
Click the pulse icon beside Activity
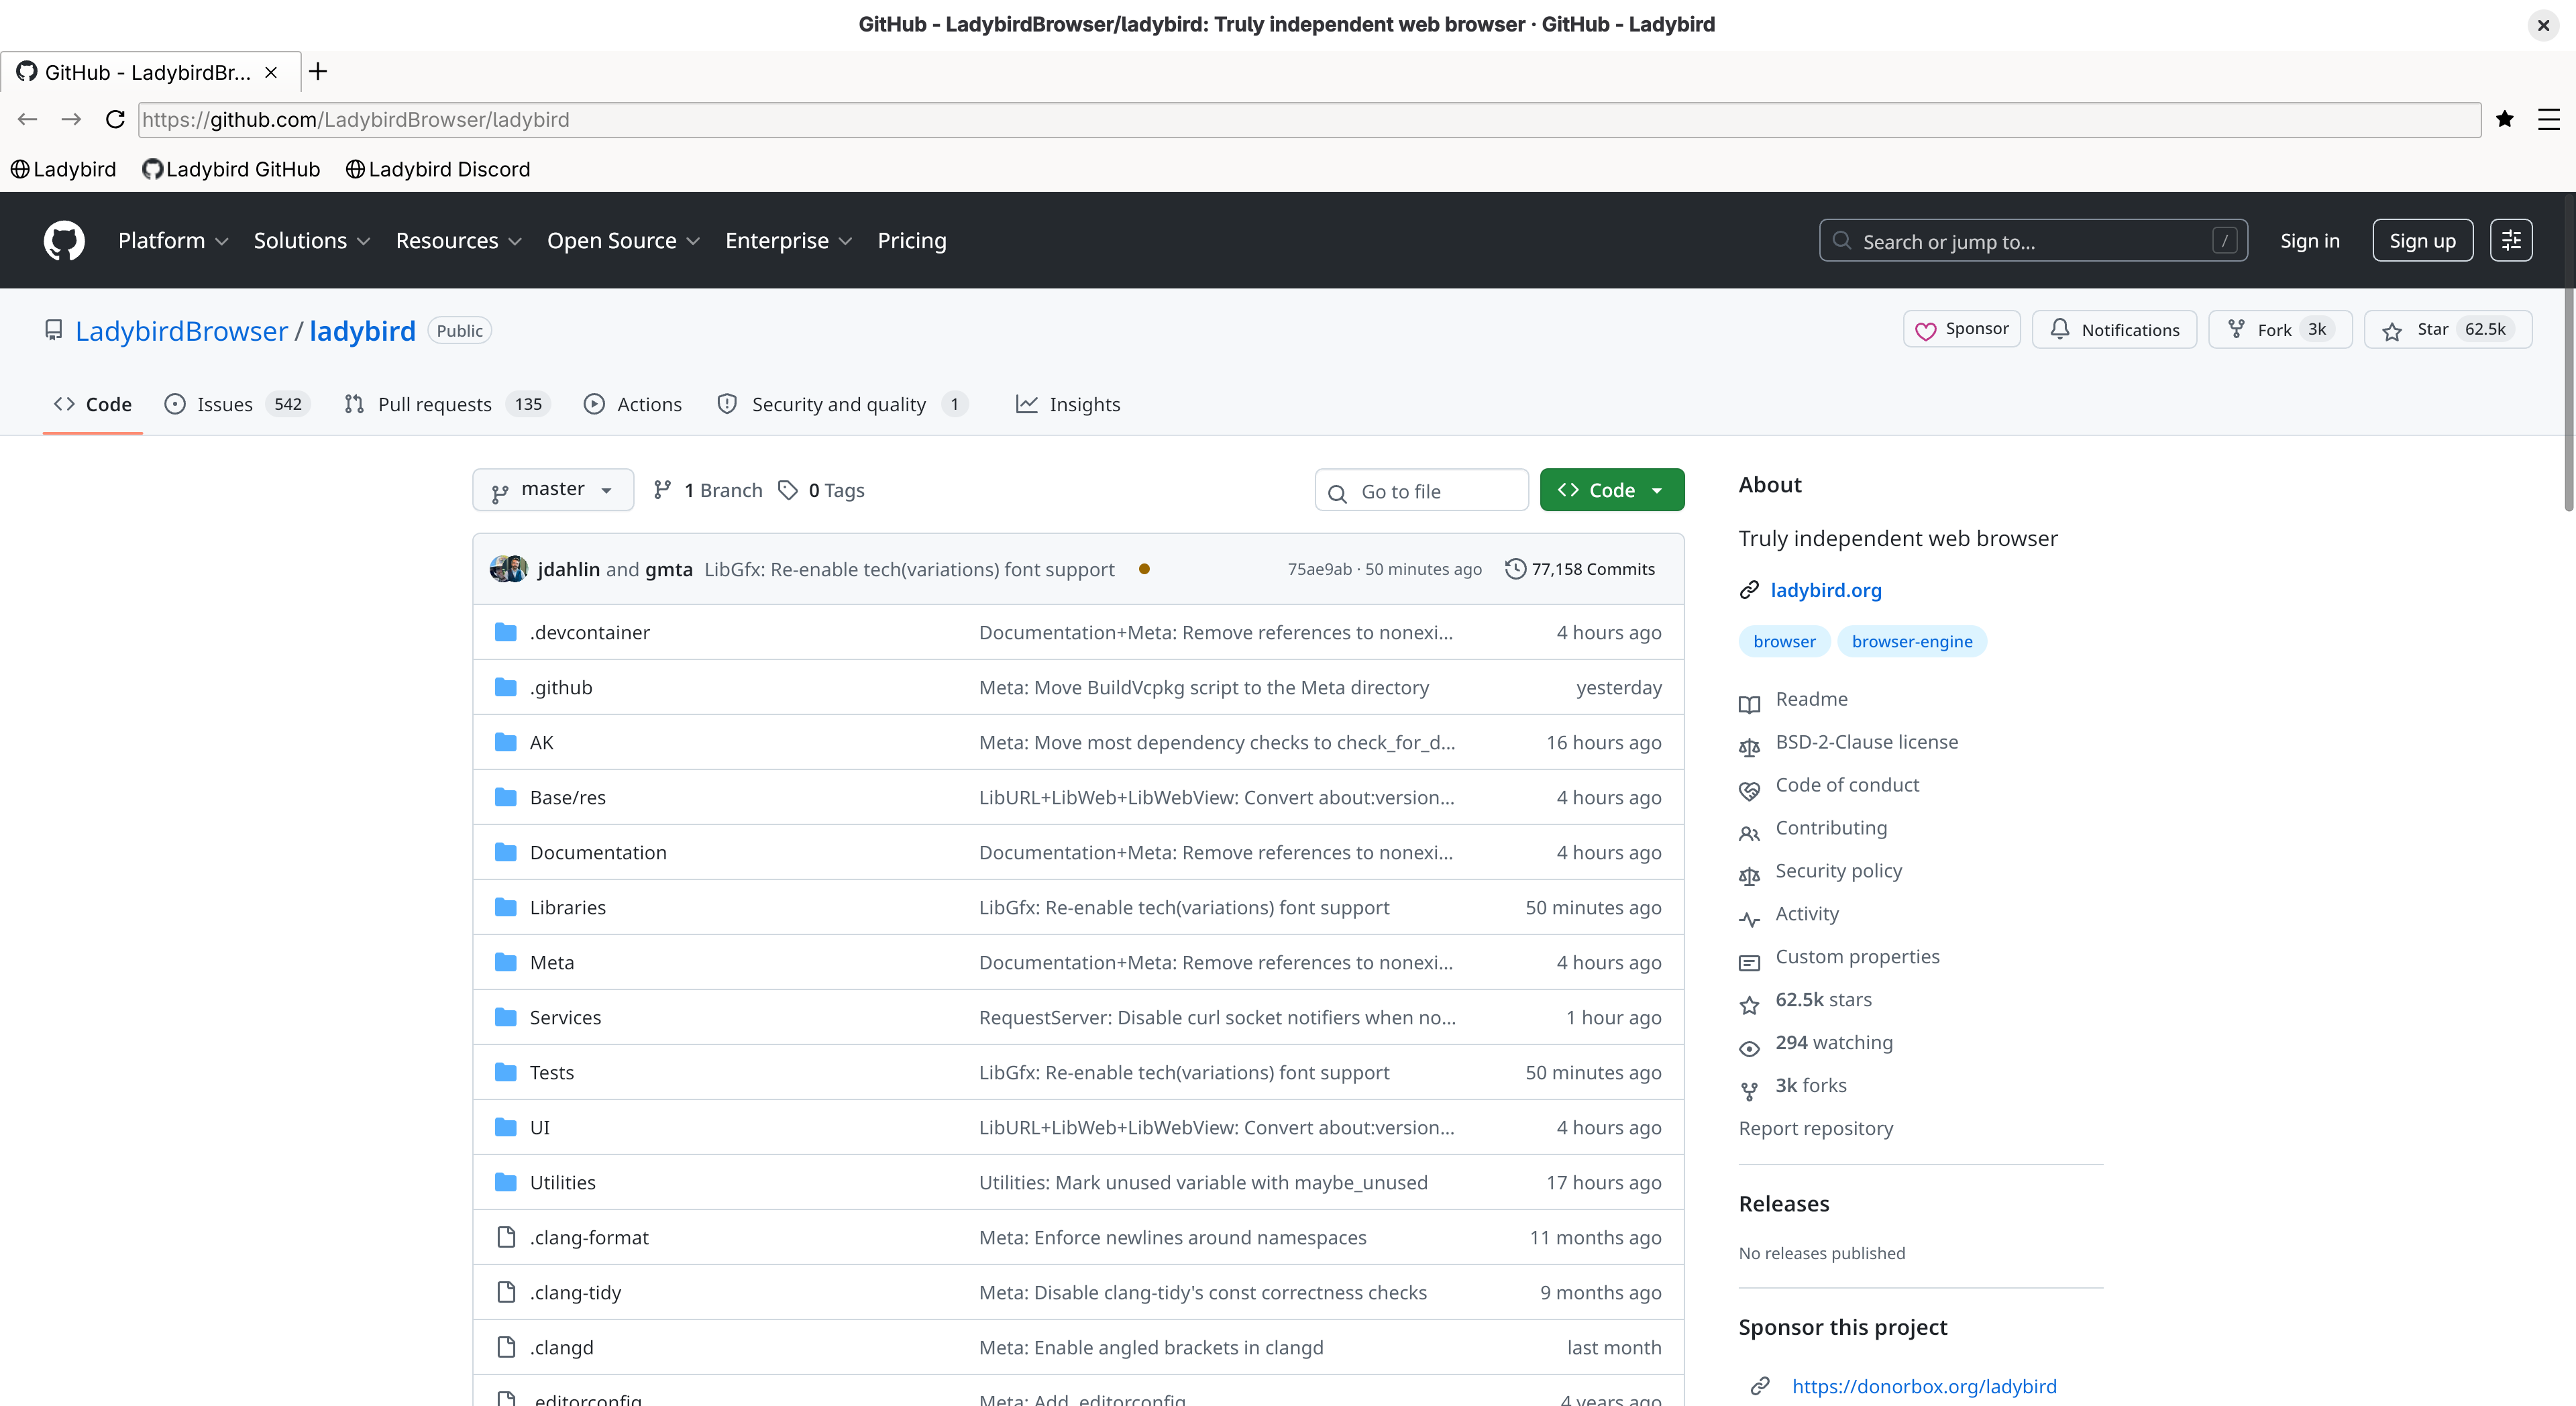pyautogui.click(x=1749, y=919)
